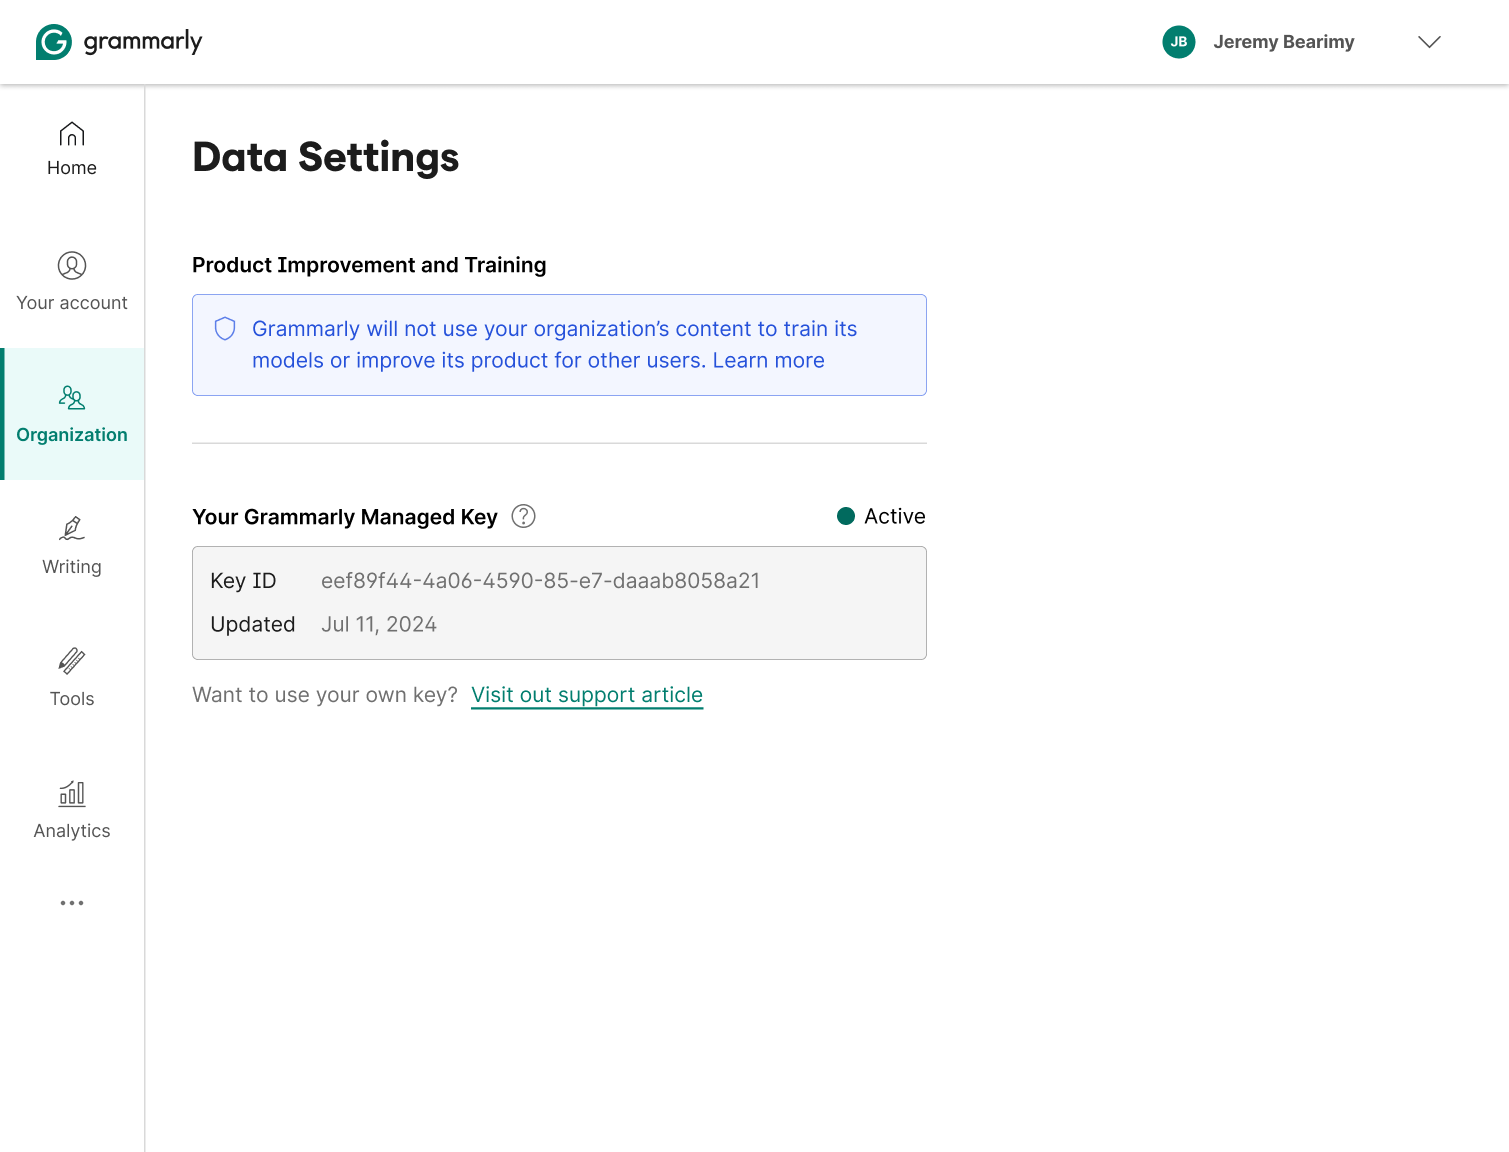The height and width of the screenshot is (1152, 1509).
Task: Click the JB avatar circle
Action: coord(1179,41)
